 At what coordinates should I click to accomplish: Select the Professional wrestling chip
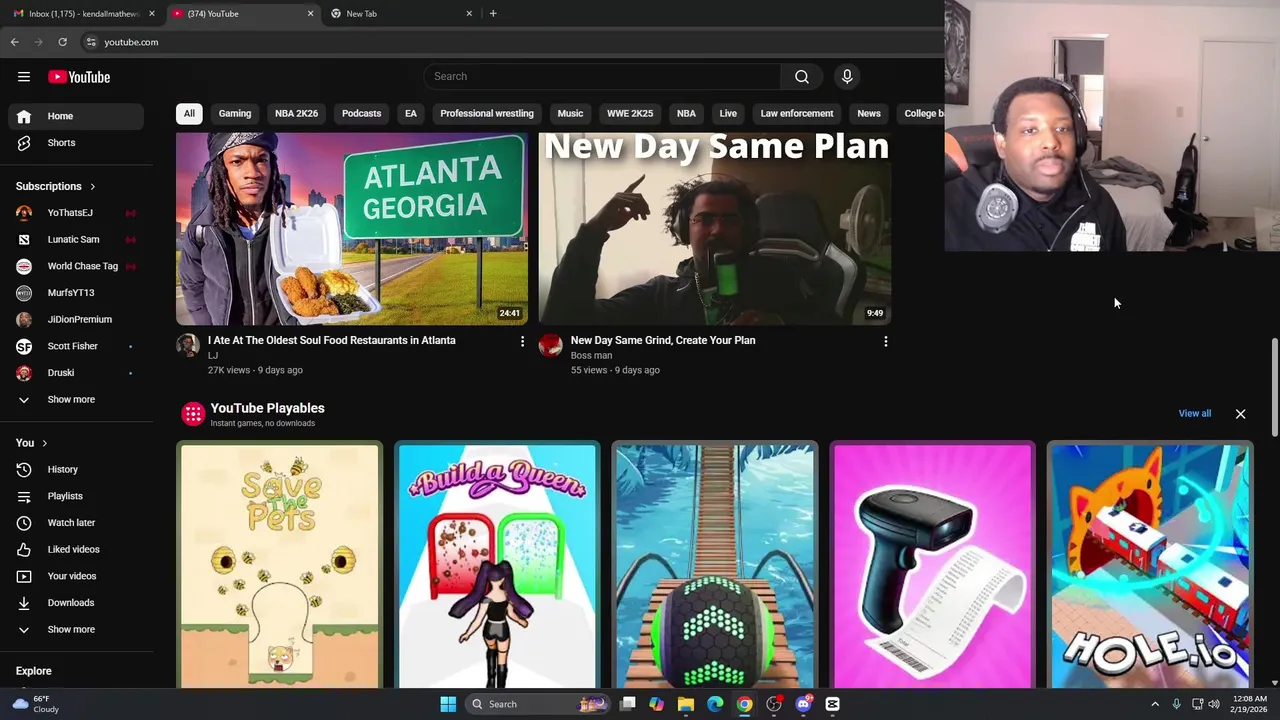click(x=487, y=113)
